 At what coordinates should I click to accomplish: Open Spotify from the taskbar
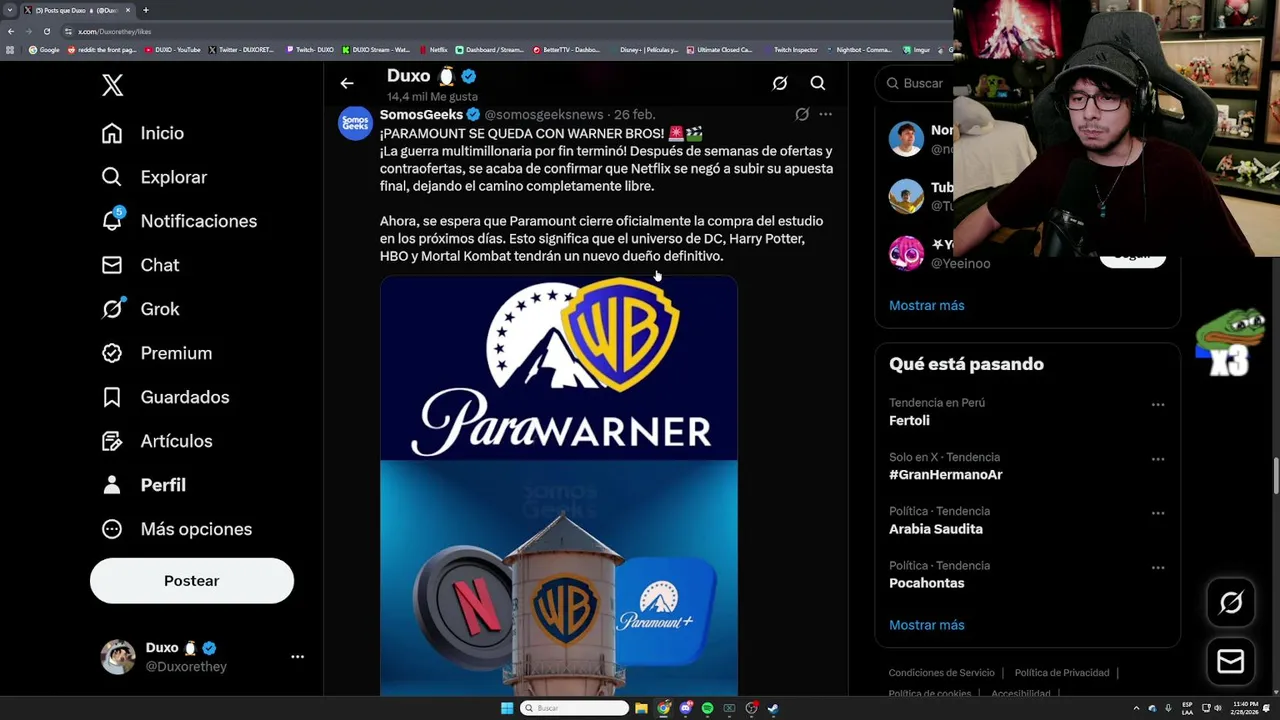click(x=707, y=708)
